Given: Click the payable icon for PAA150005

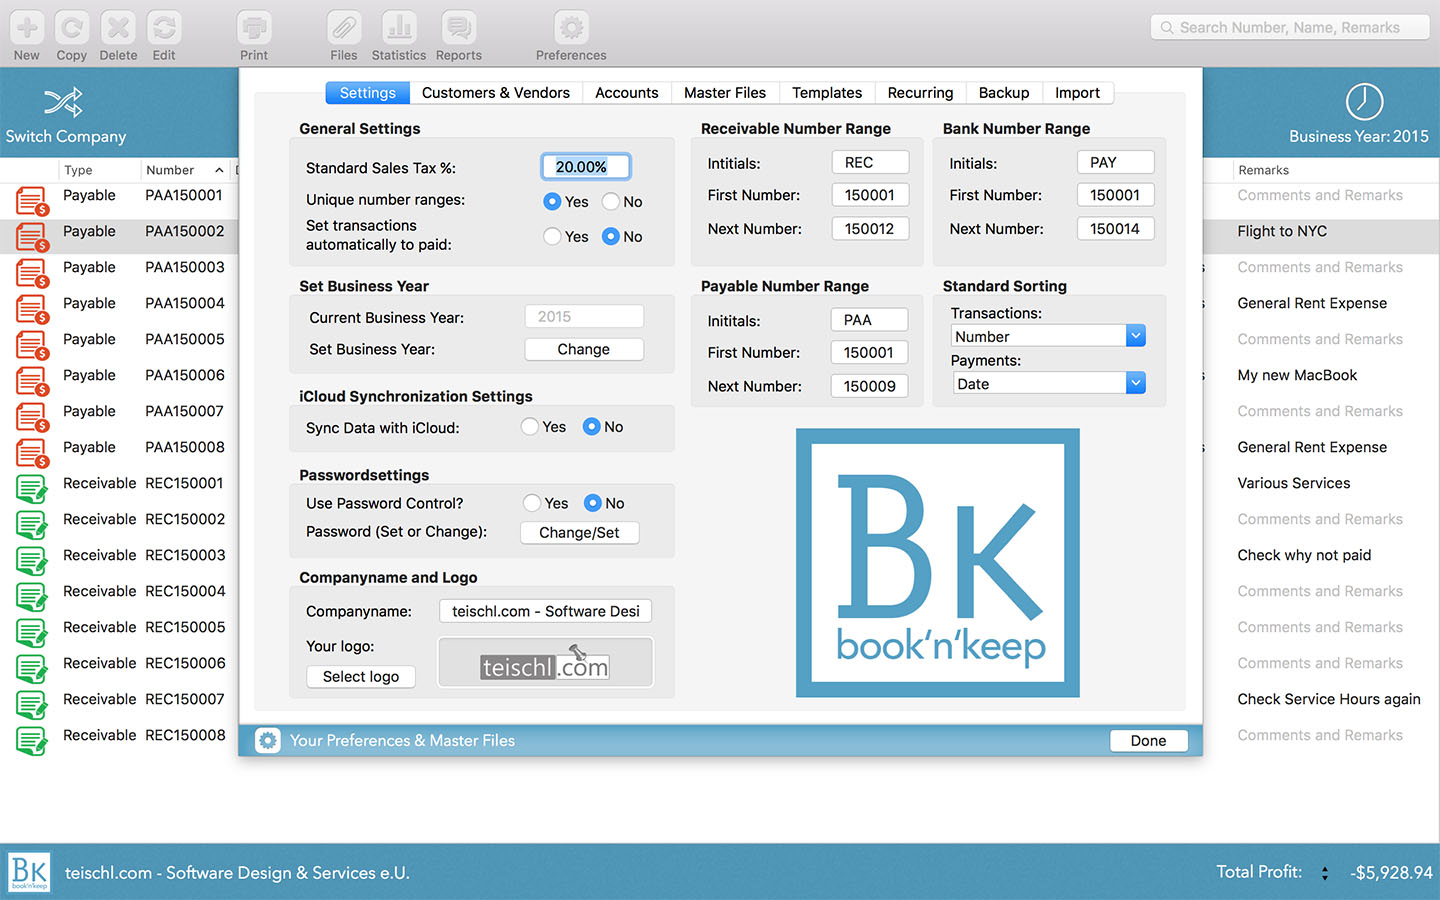Looking at the screenshot, I should (31, 345).
